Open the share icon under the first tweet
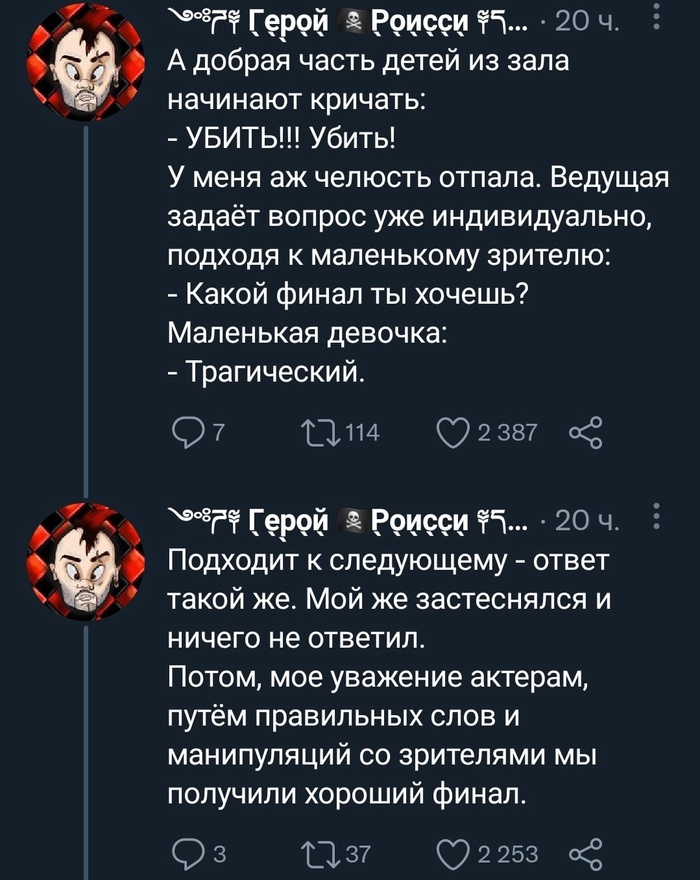700x880 pixels. click(x=585, y=430)
